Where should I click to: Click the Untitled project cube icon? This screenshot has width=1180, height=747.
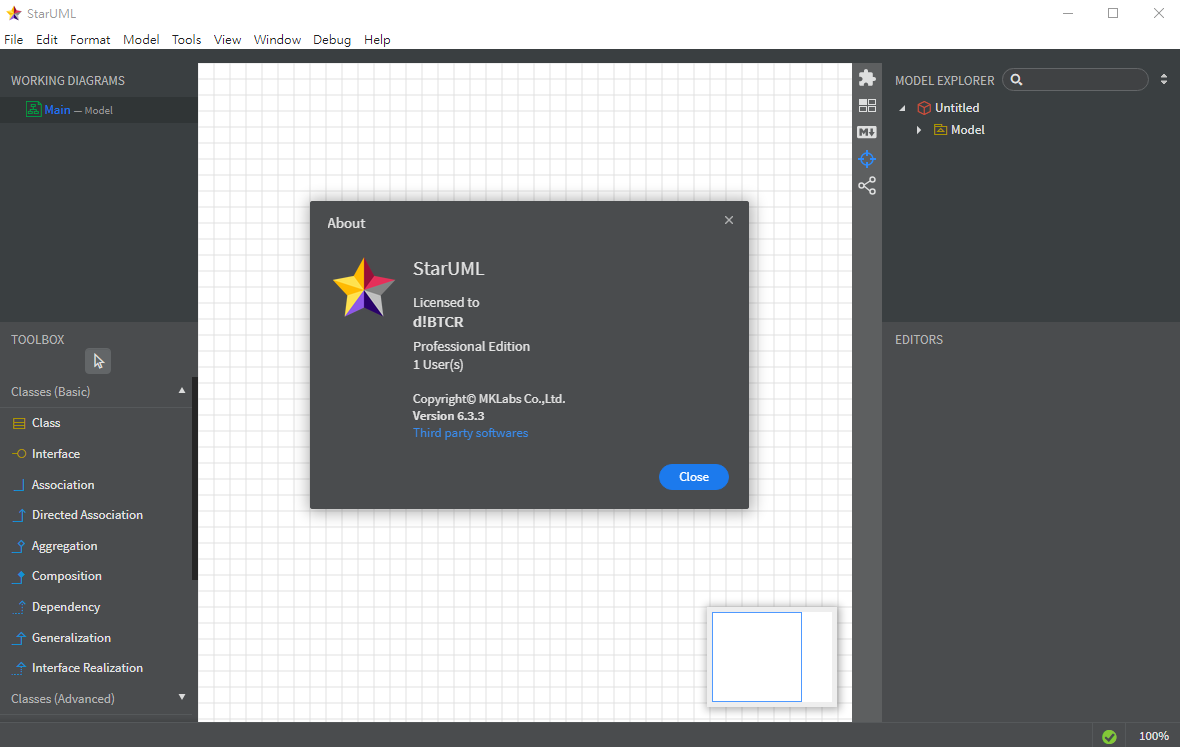924,108
